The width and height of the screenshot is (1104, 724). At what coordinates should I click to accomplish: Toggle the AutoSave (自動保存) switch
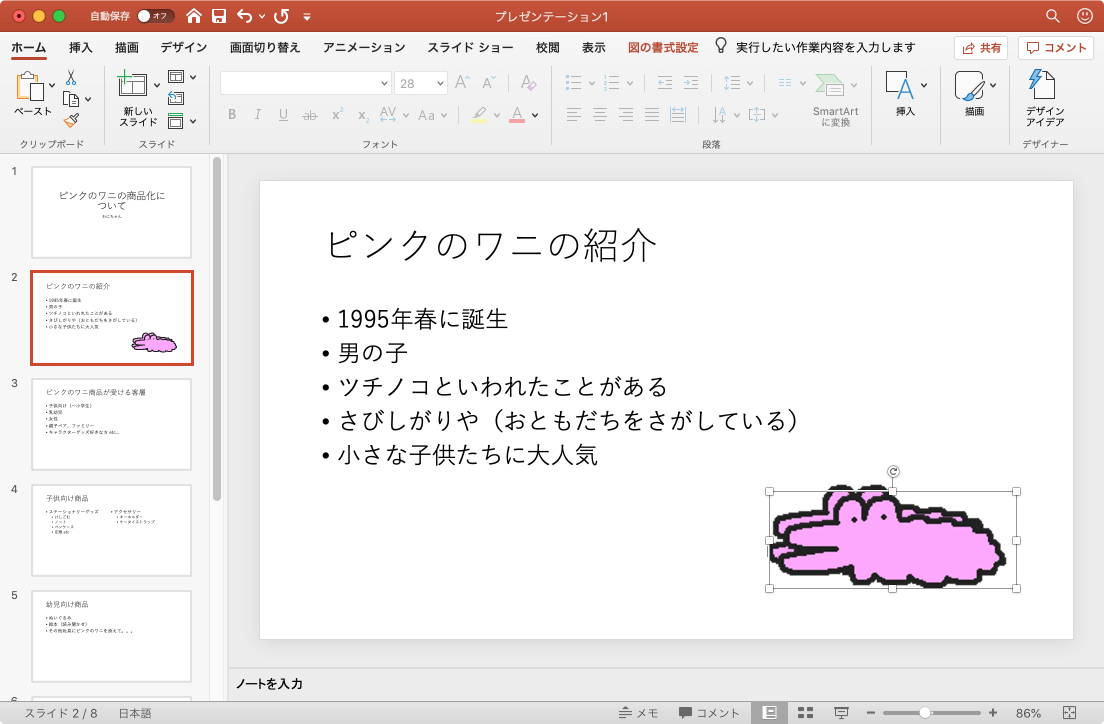pos(155,16)
